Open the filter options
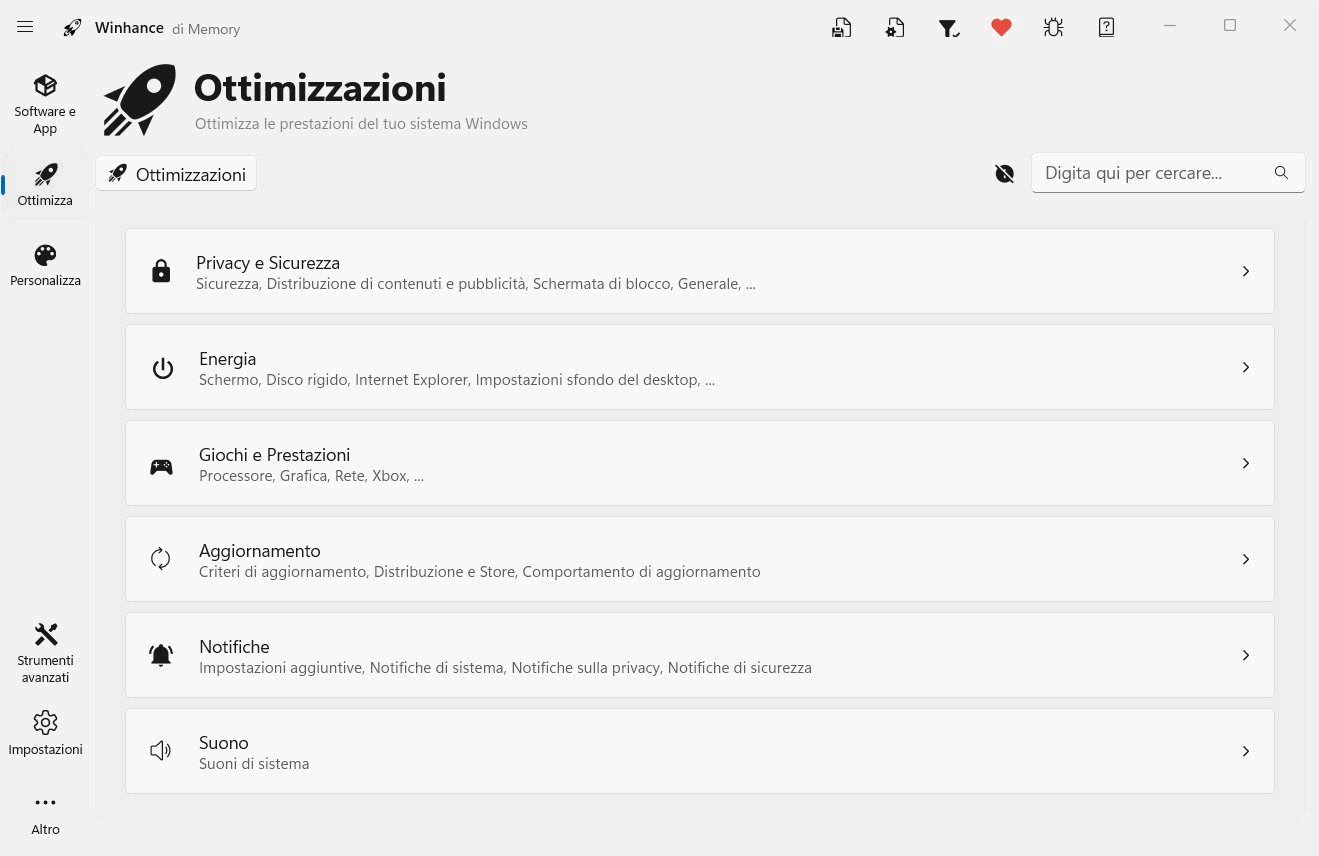The image size is (1319, 856). click(x=948, y=27)
